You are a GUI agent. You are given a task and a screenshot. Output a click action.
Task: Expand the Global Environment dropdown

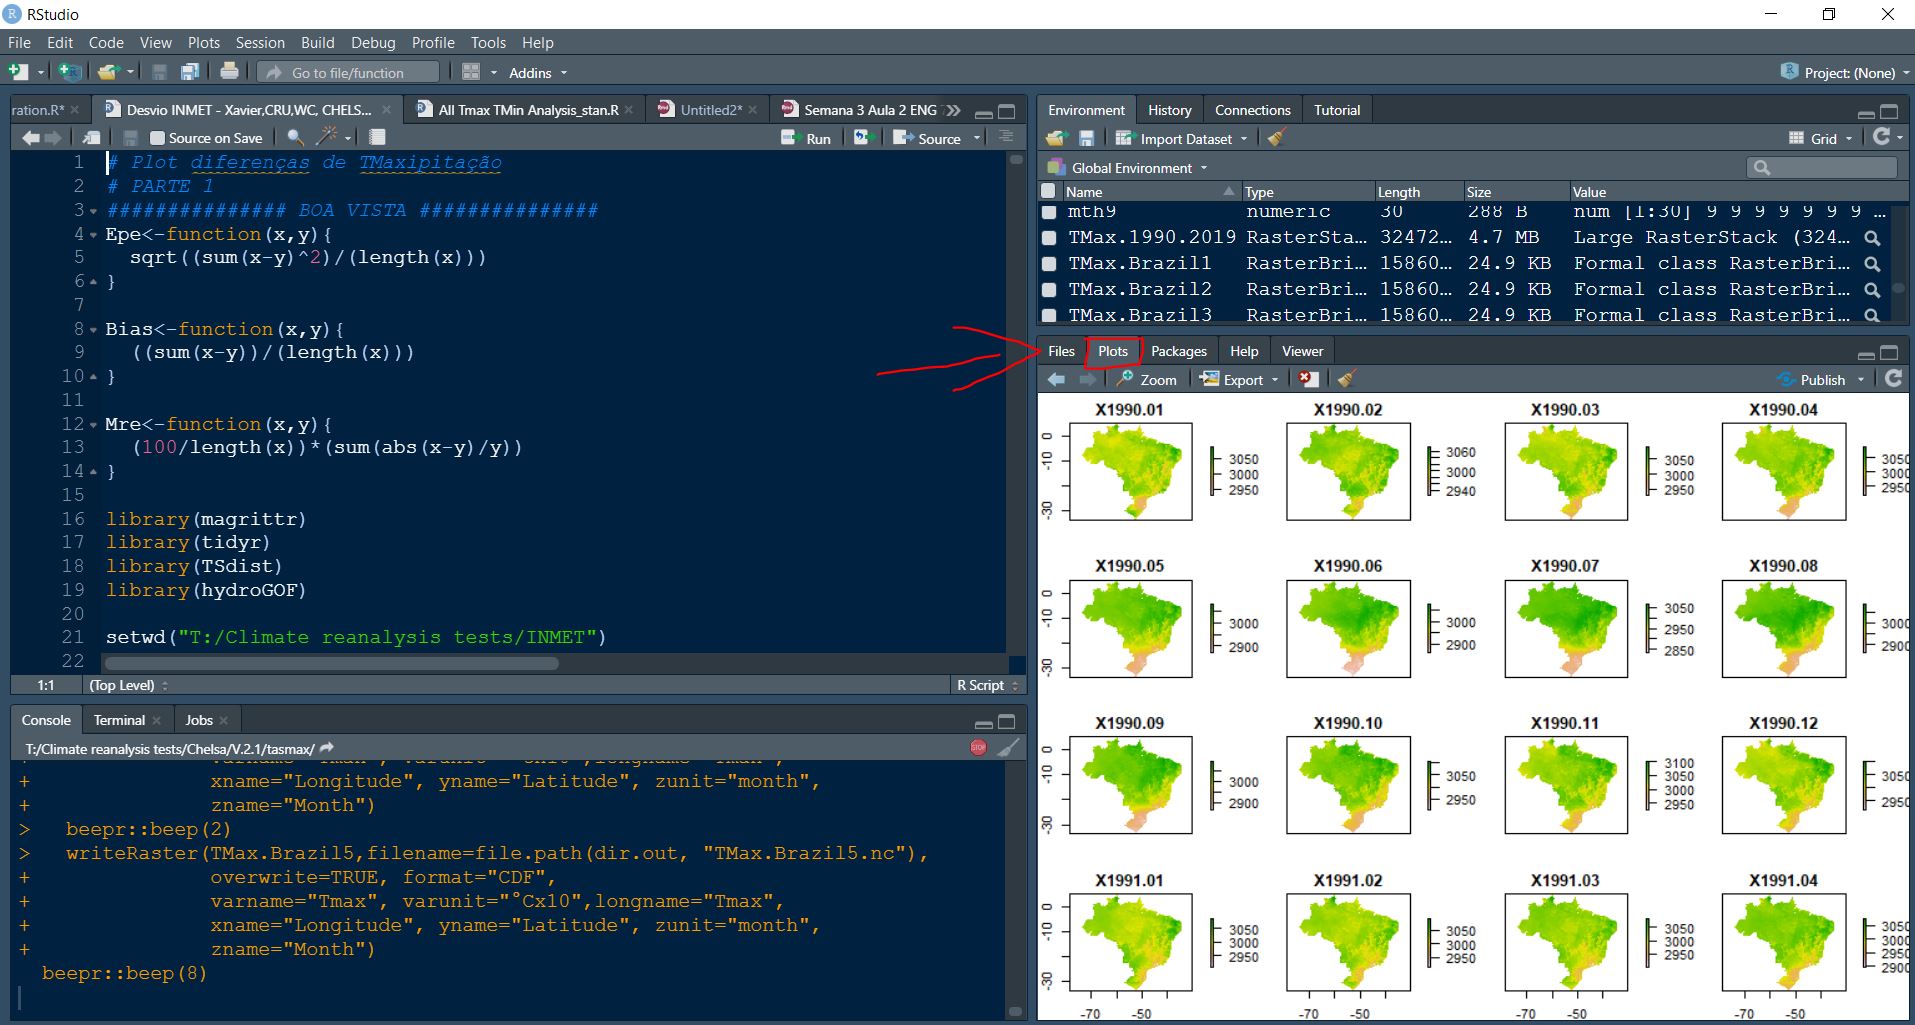[x=1128, y=168]
